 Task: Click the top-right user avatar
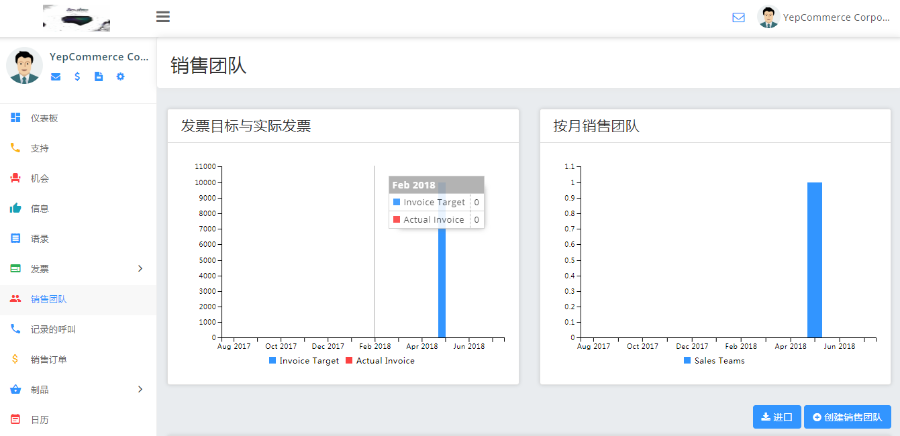click(x=769, y=17)
